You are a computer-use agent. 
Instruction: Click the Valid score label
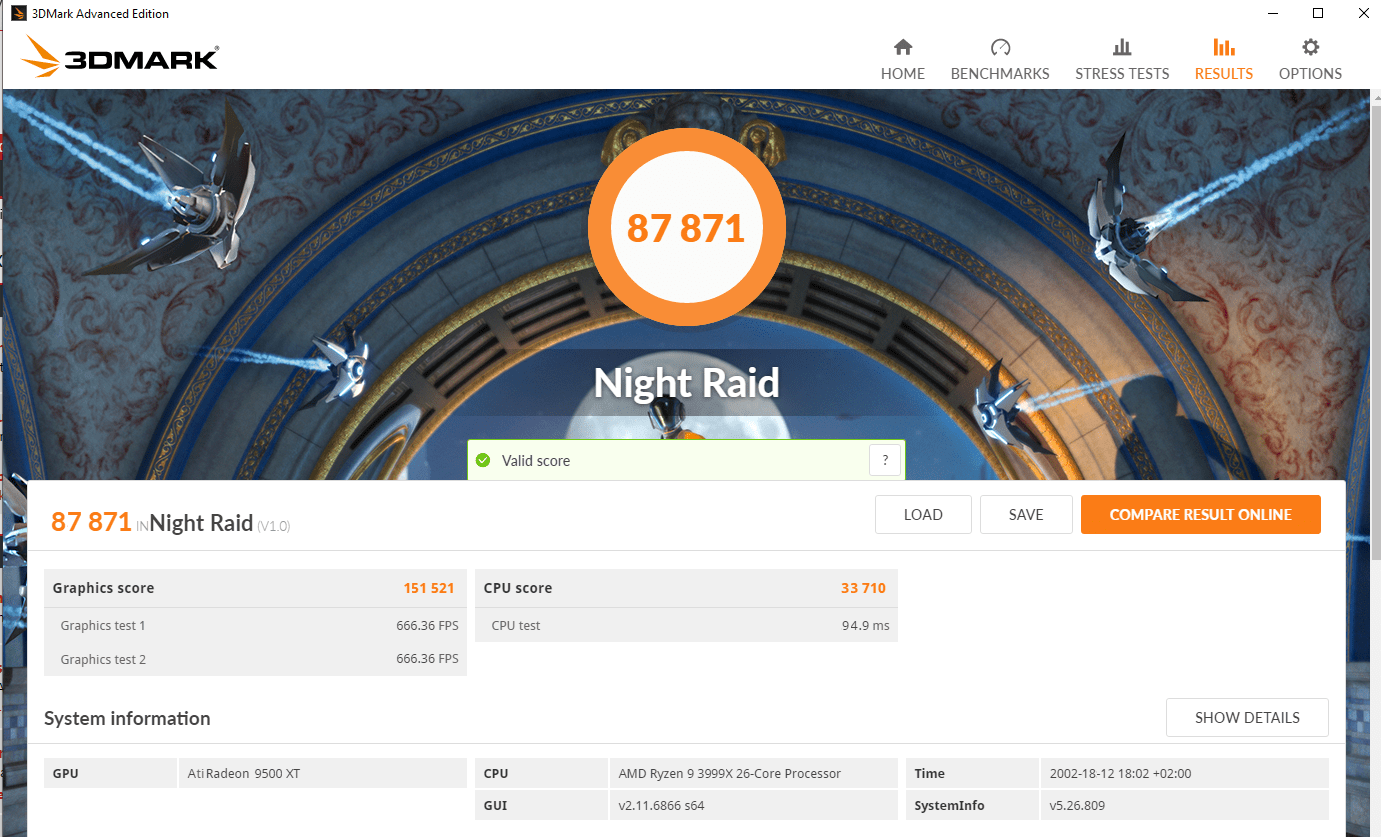click(x=536, y=461)
